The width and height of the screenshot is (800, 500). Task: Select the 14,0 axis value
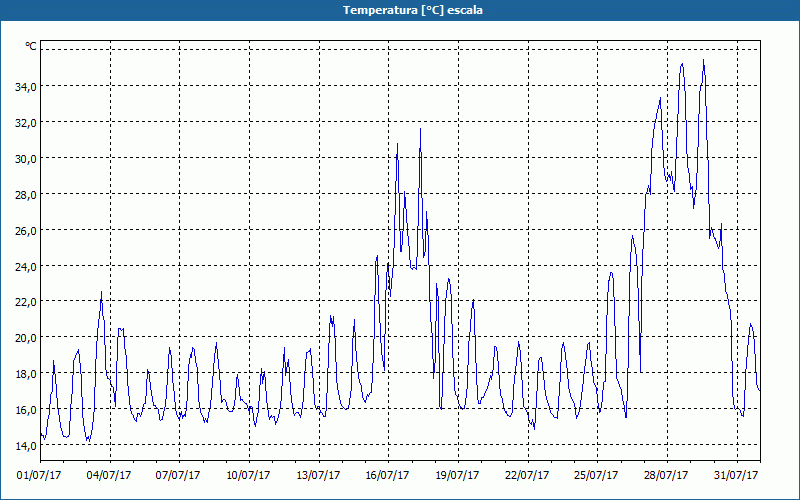pos(26,445)
